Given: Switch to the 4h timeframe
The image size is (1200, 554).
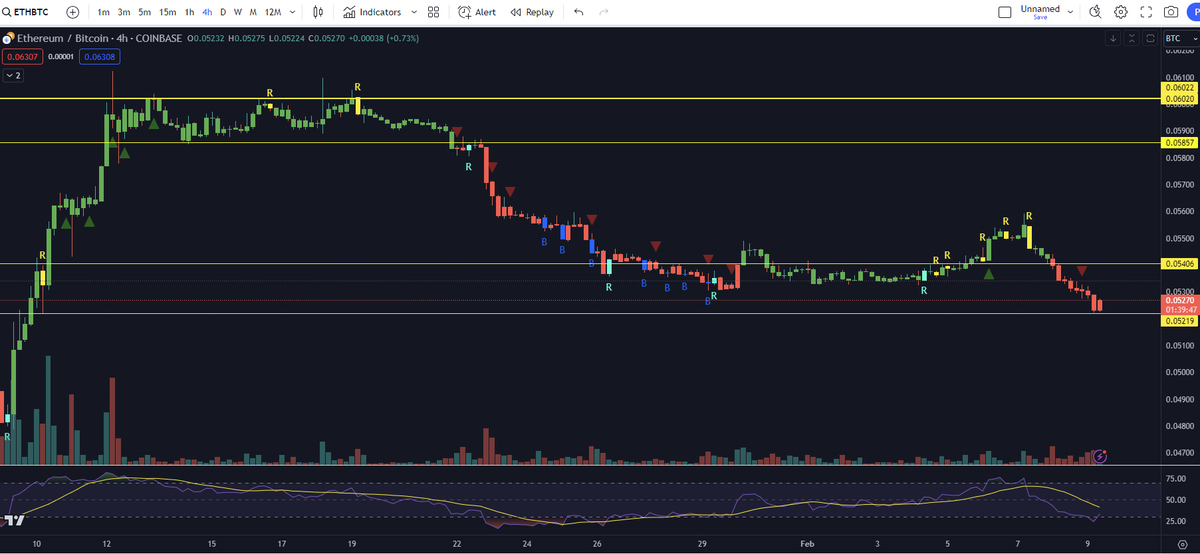Looking at the screenshot, I should 207,12.
